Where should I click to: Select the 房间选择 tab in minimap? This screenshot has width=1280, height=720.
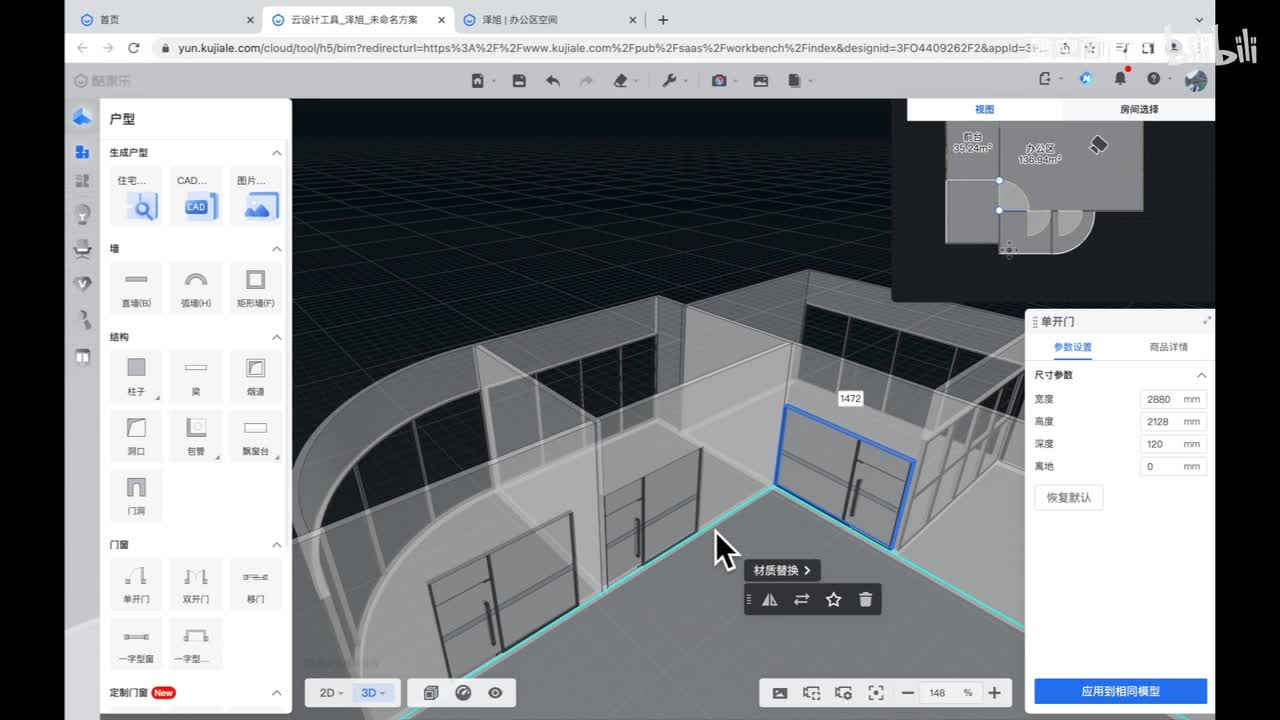(1139, 110)
